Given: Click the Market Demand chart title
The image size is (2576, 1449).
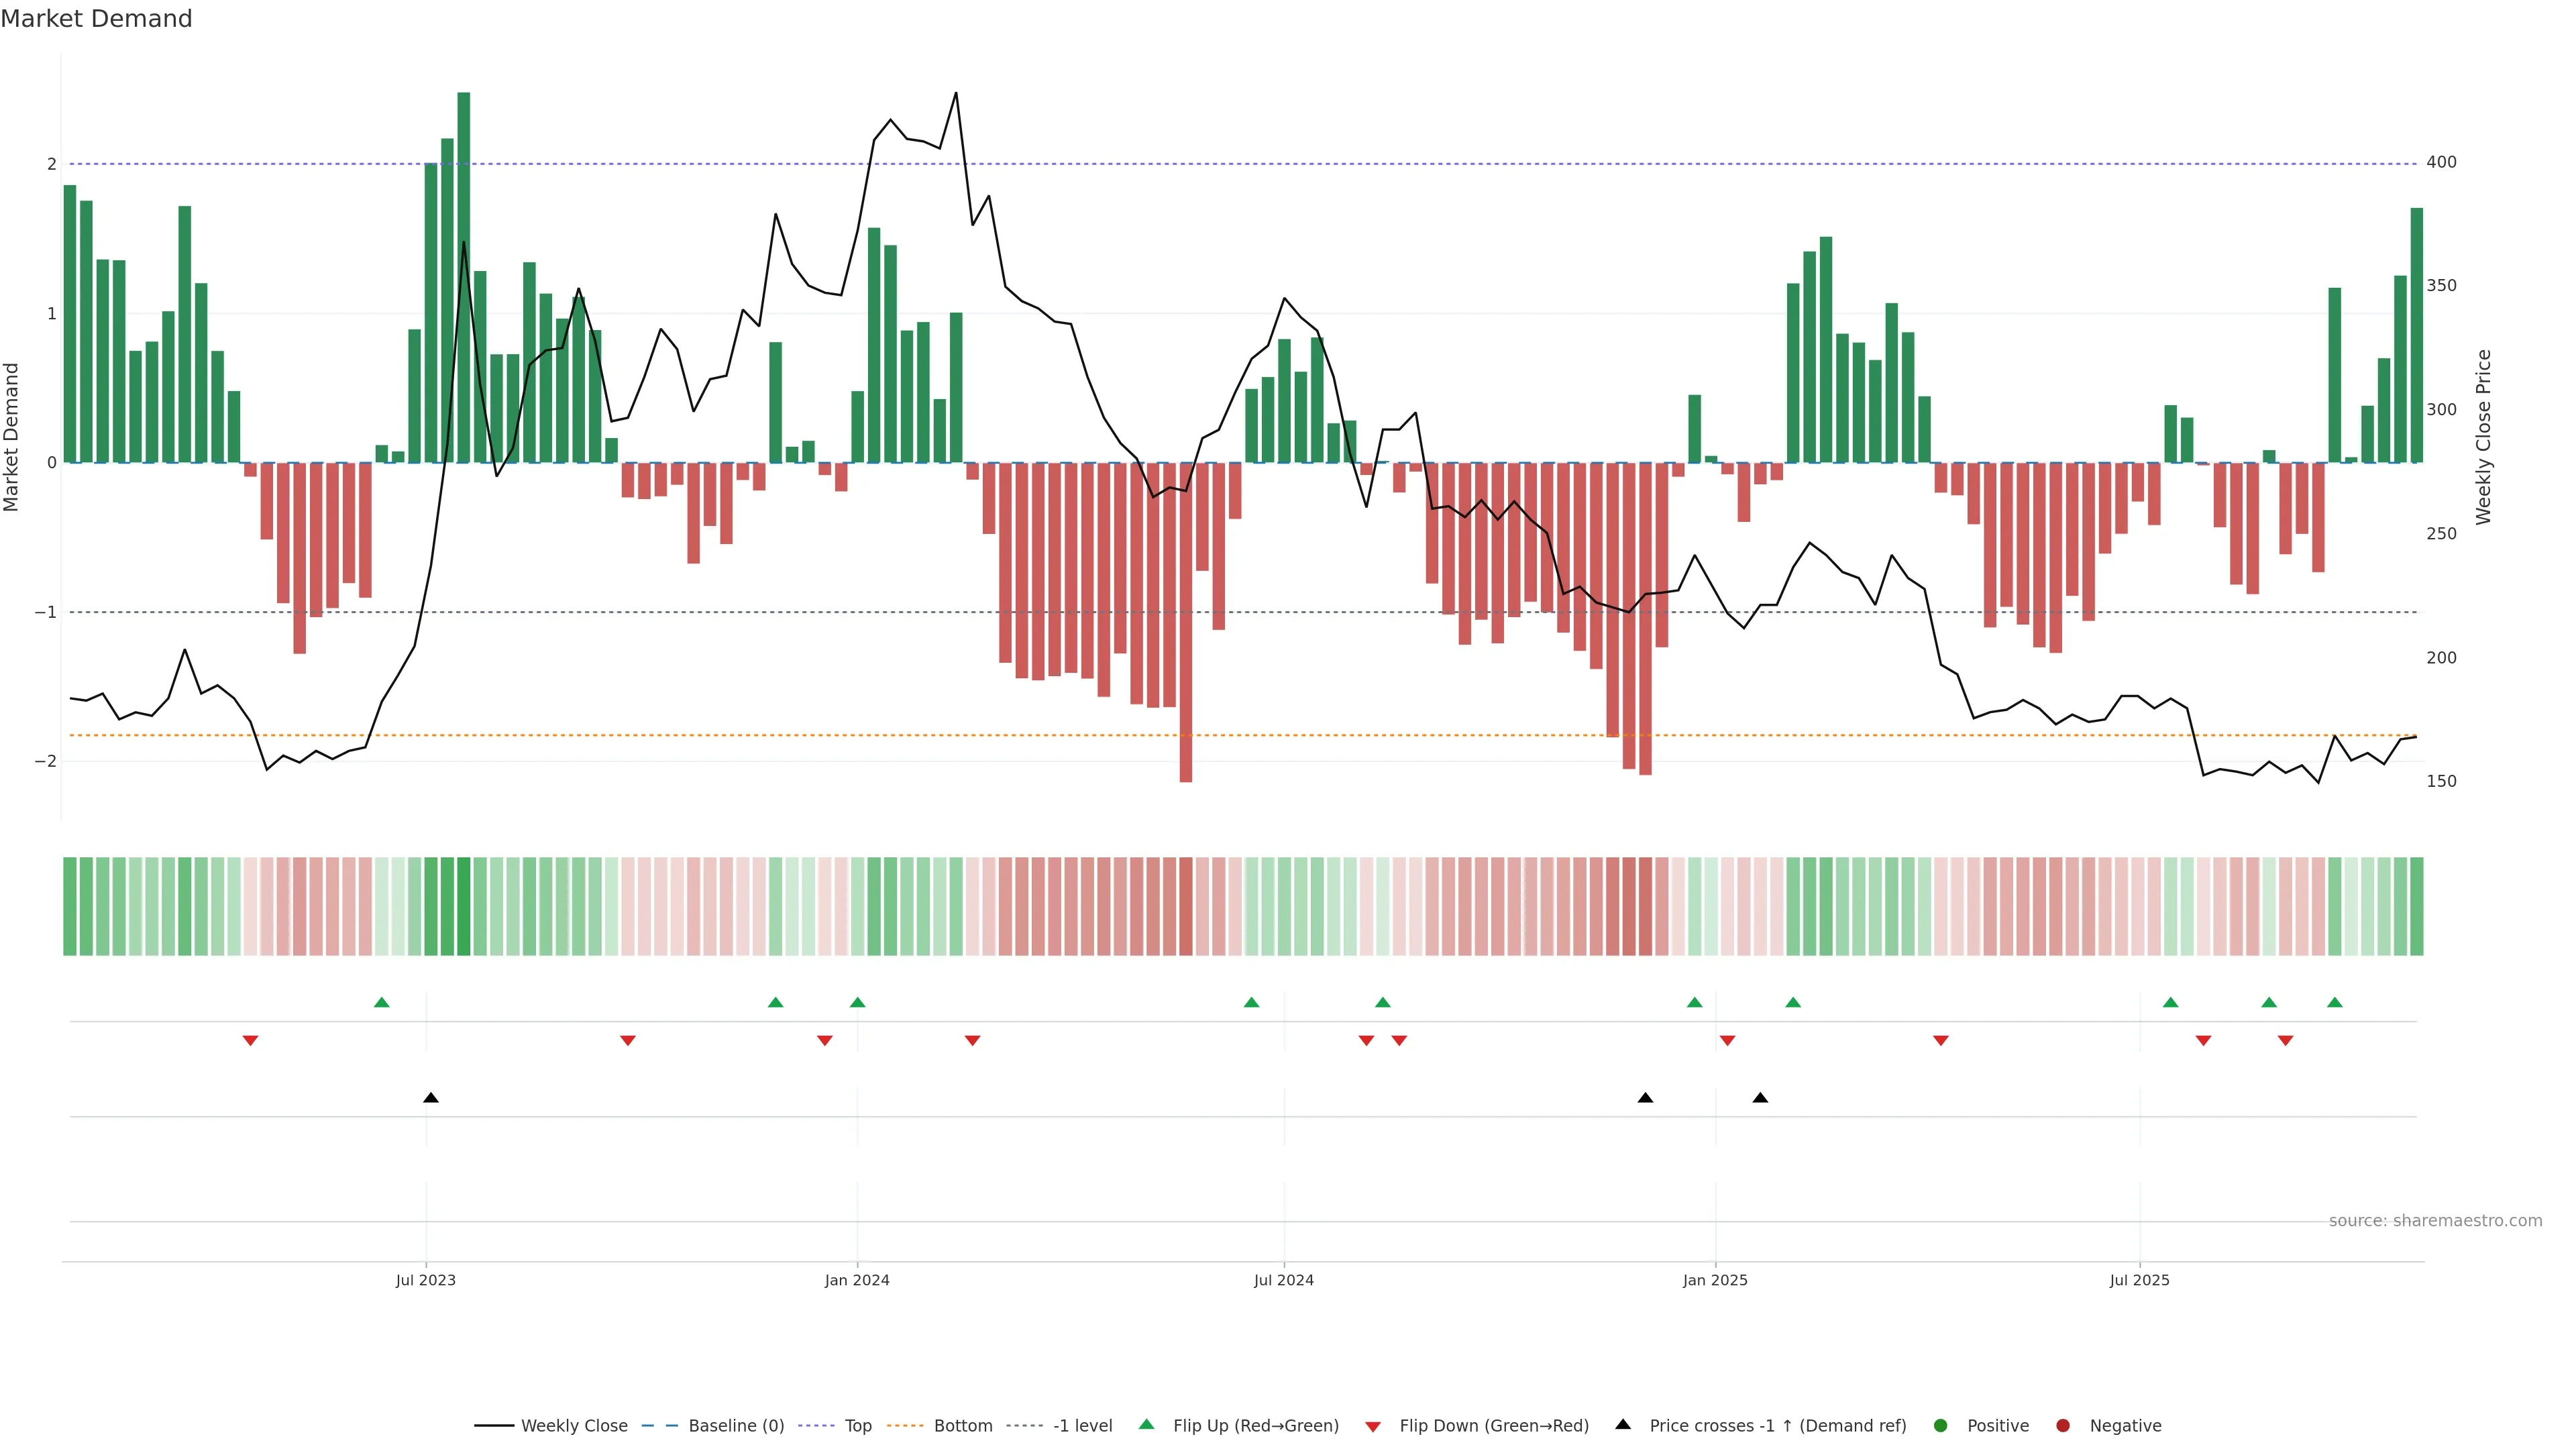Looking at the screenshot, I should click(x=96, y=19).
